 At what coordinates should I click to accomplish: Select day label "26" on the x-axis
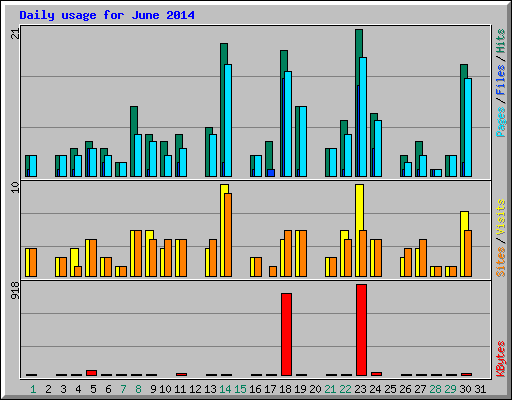(405, 389)
